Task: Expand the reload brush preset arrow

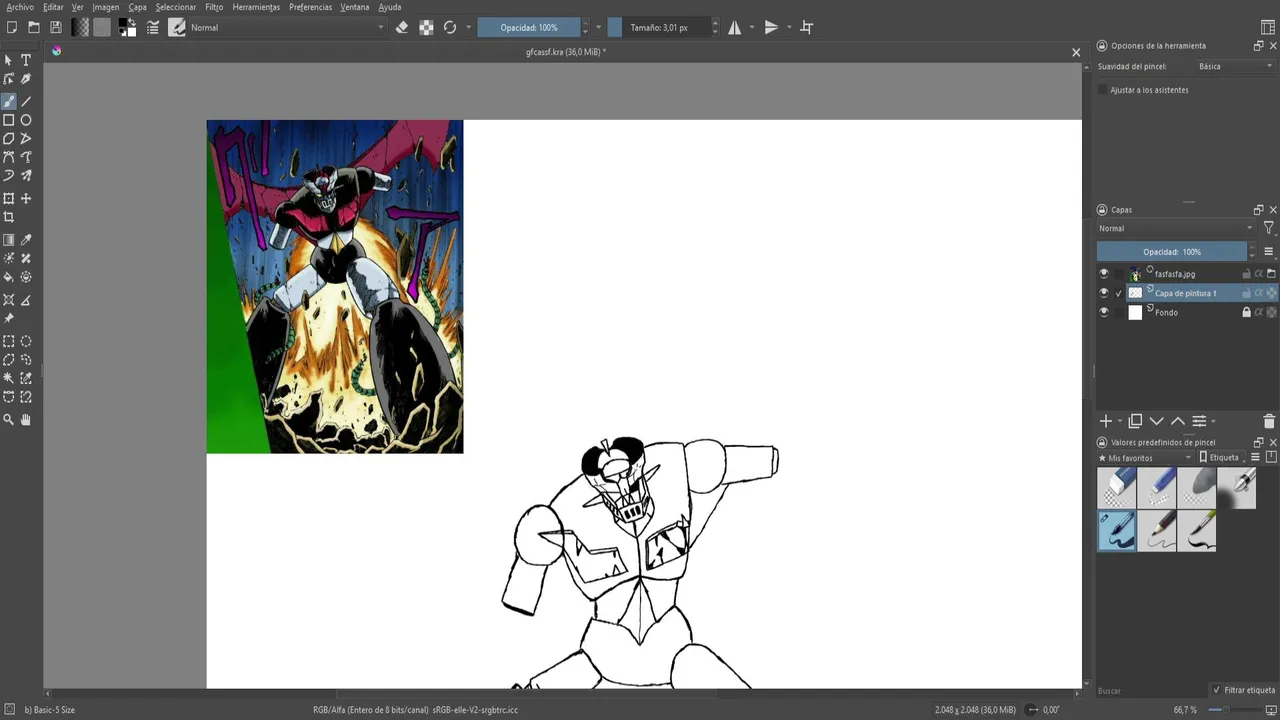Action: pyautogui.click(x=467, y=28)
